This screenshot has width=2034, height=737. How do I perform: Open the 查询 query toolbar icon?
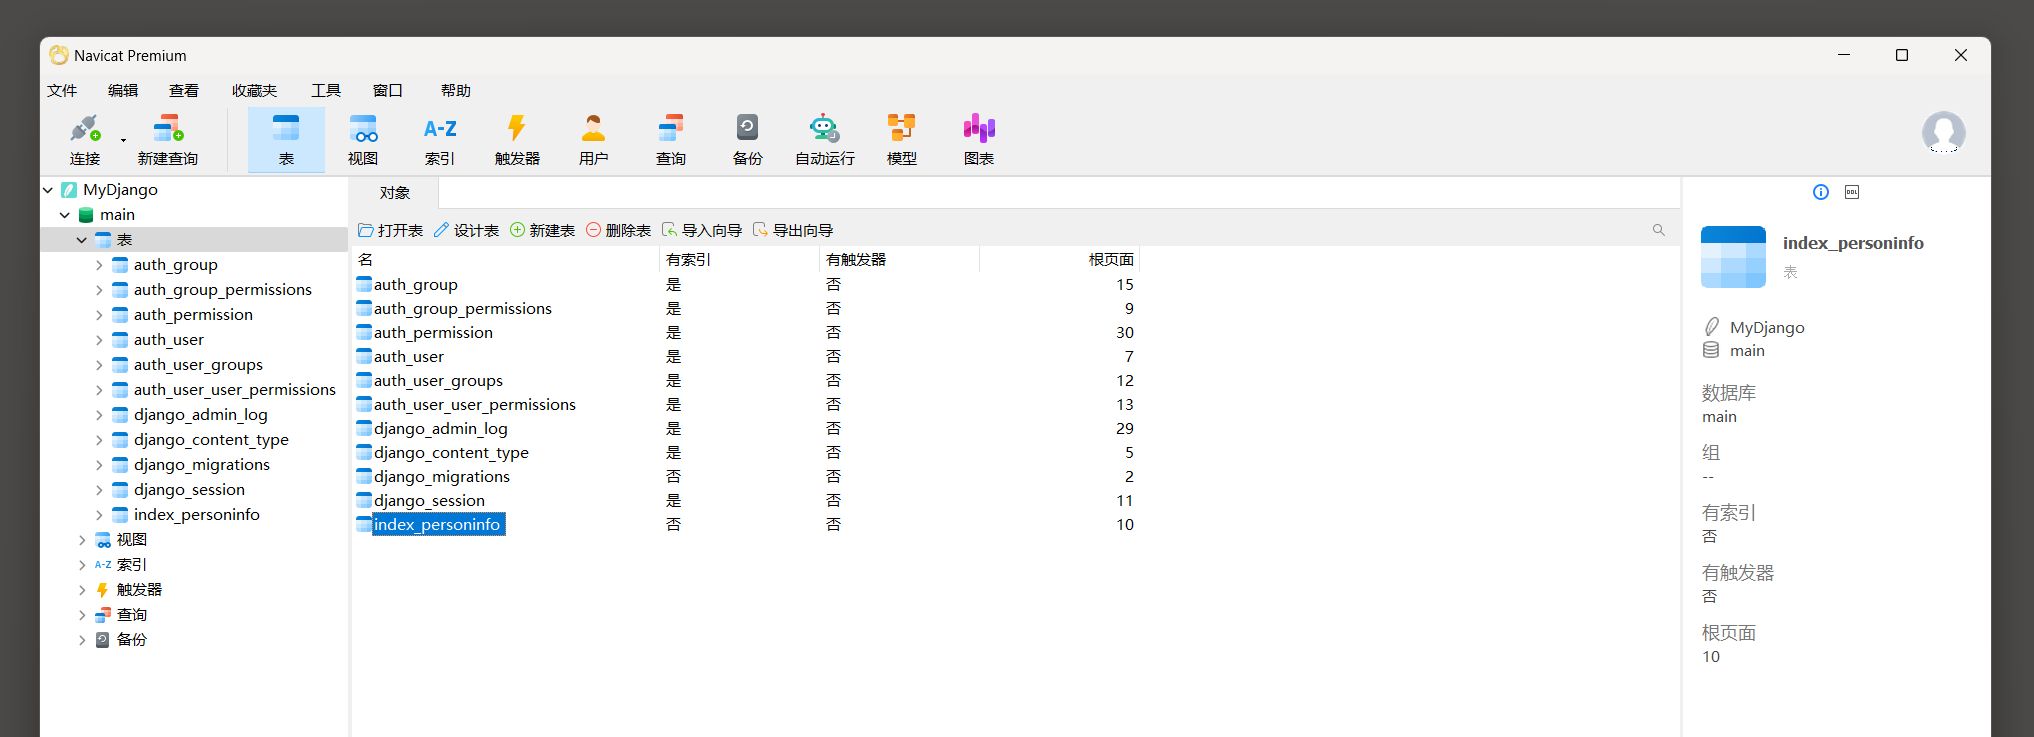coord(671,139)
